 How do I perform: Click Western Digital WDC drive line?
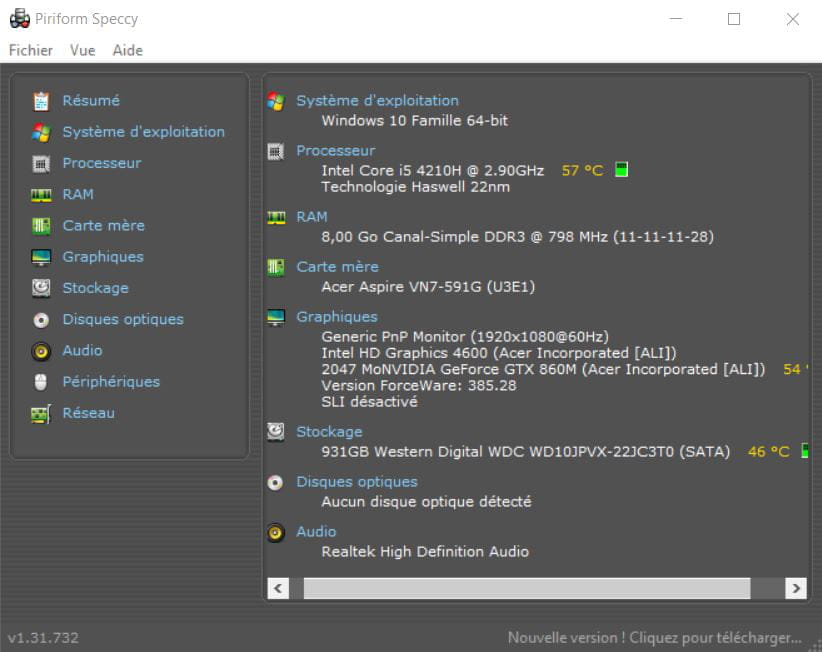(x=526, y=452)
